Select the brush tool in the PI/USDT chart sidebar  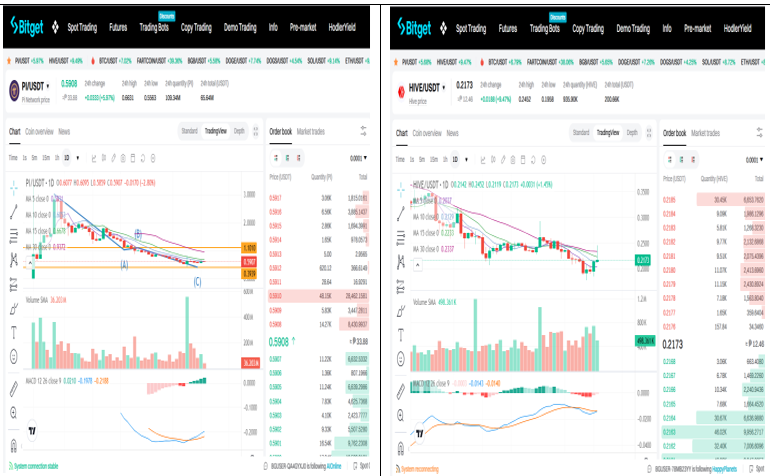point(14,308)
